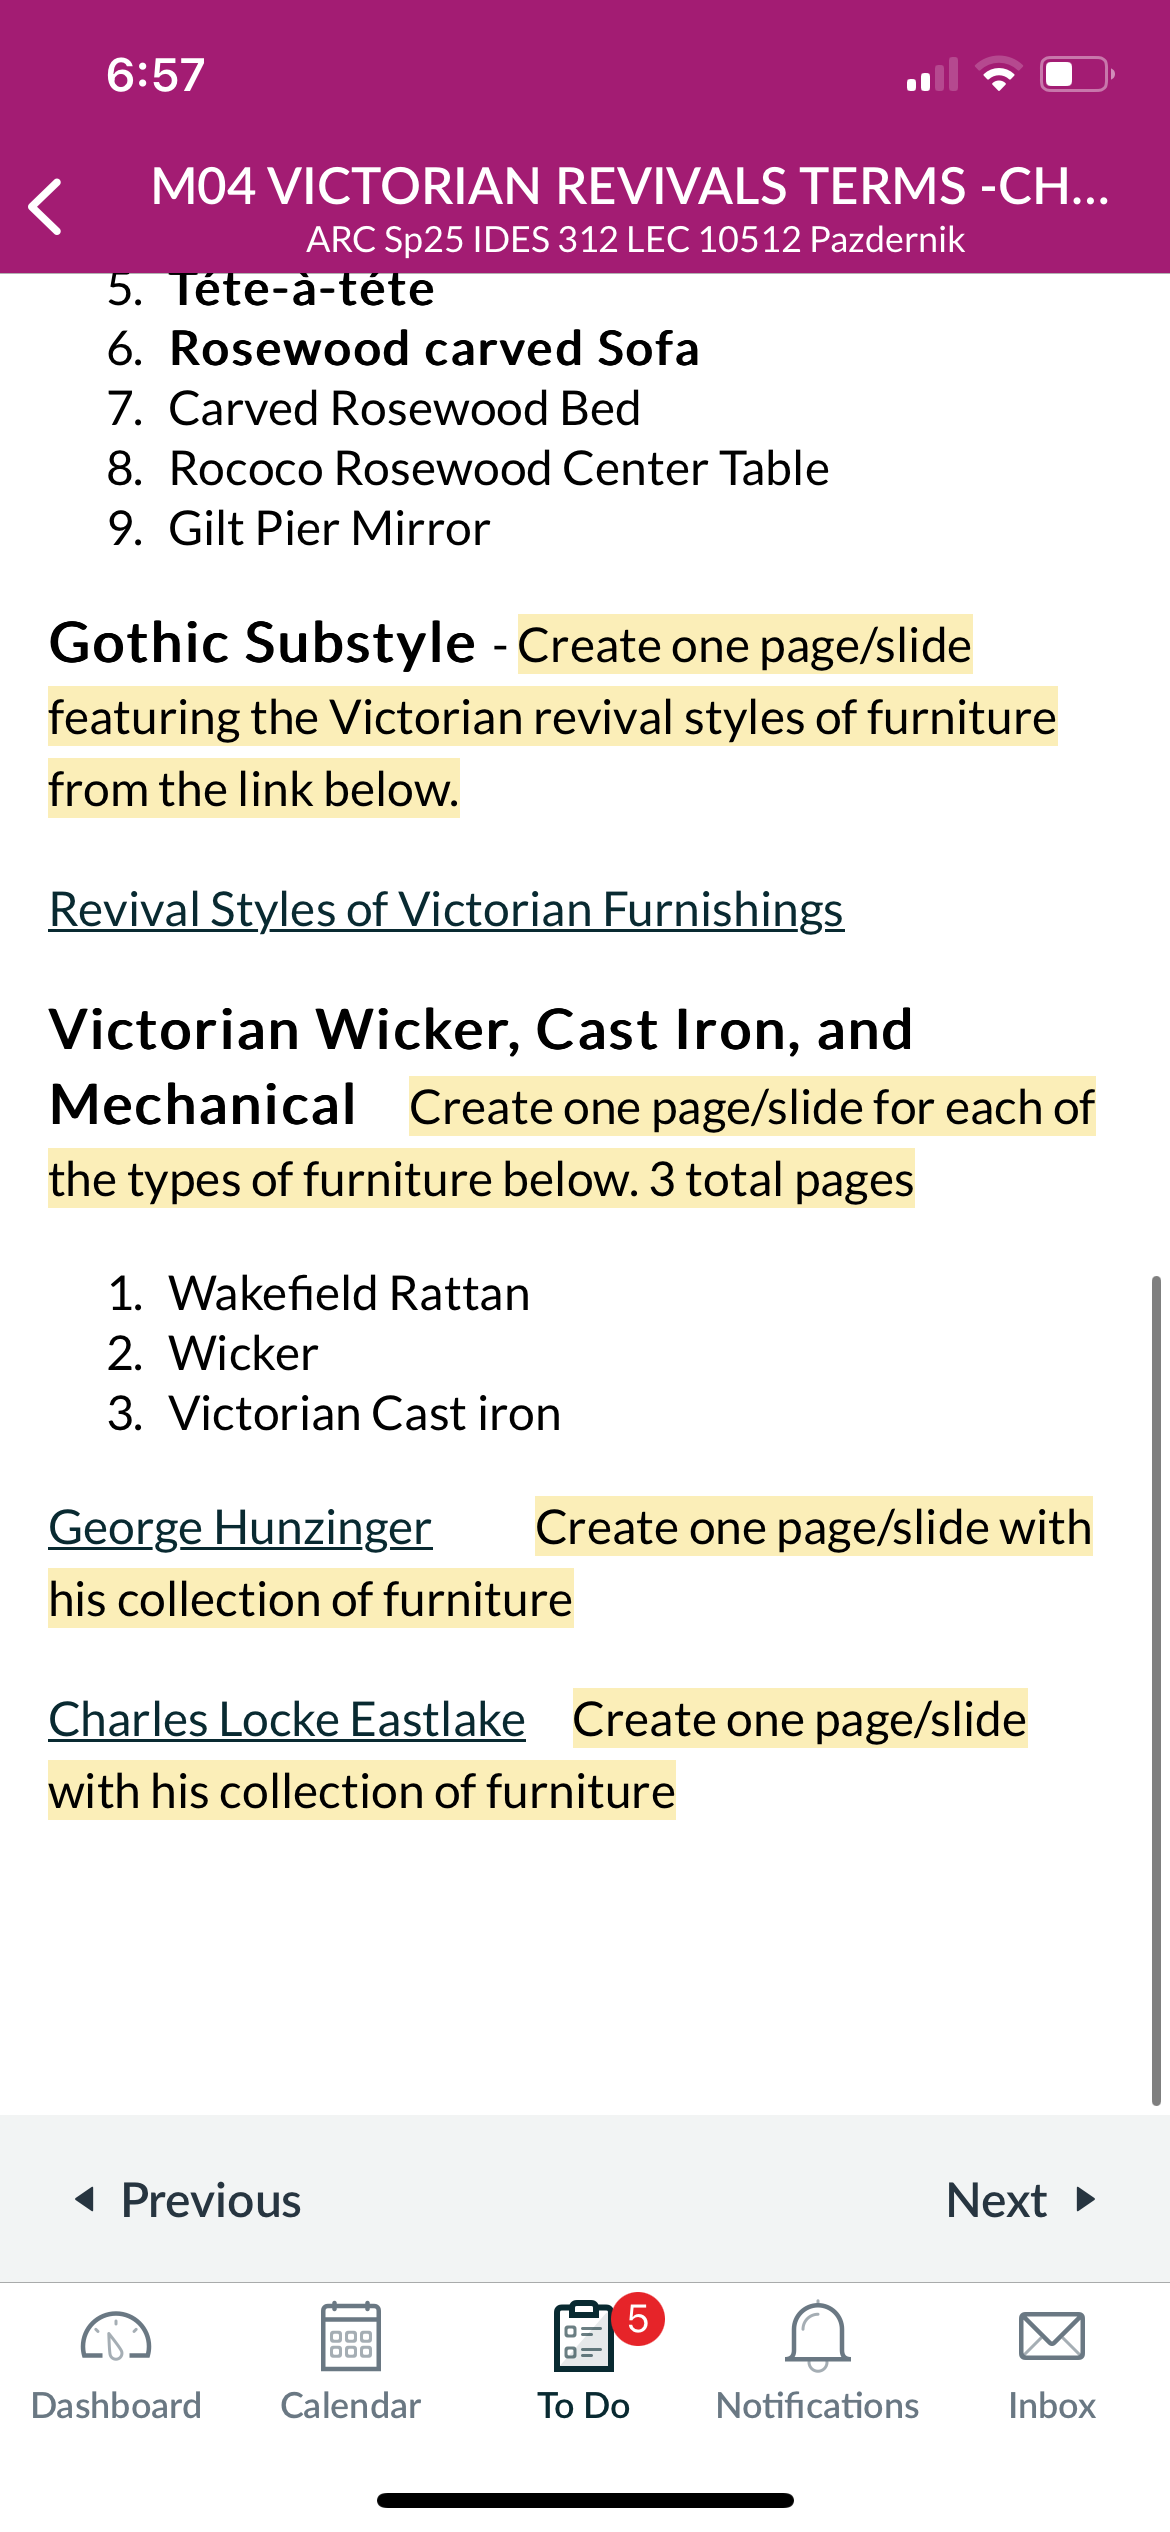Tap the Wi-Fi icon in status bar
The image size is (1170, 2532).
(x=998, y=74)
